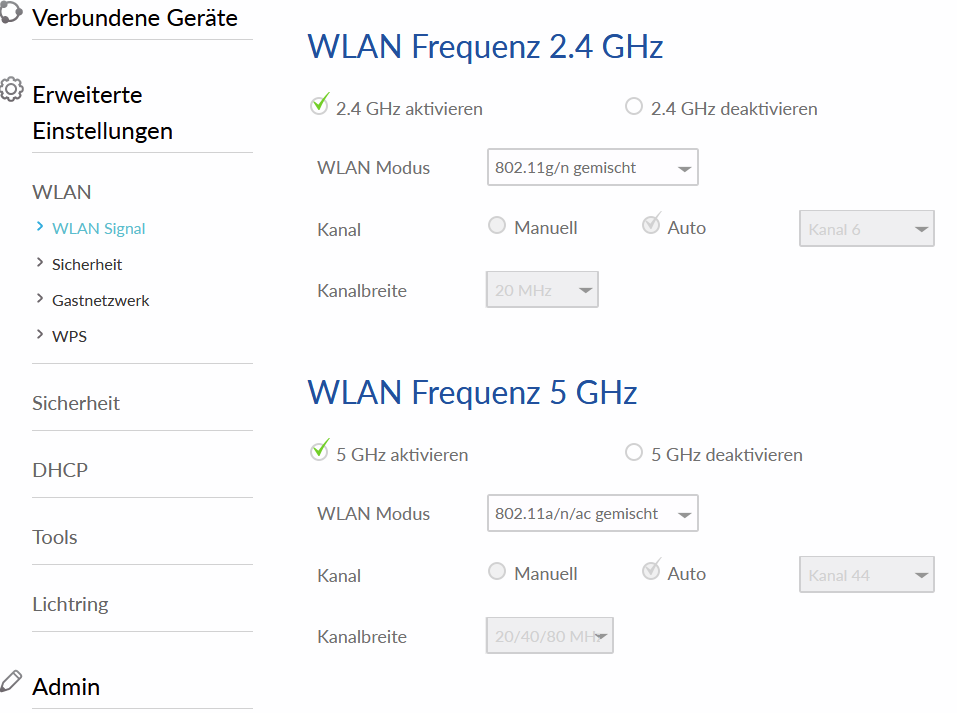
Task: Open the Gastnetzwerk settings link
Action: pos(100,300)
